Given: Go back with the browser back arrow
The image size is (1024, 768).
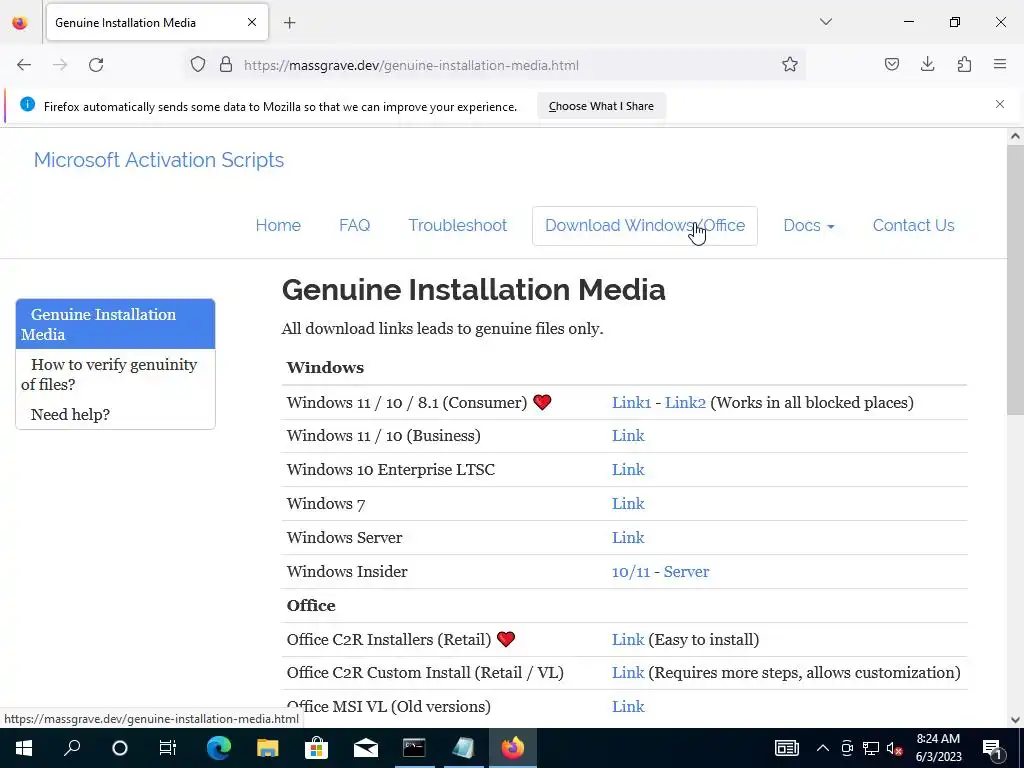Looking at the screenshot, I should tap(24, 65).
